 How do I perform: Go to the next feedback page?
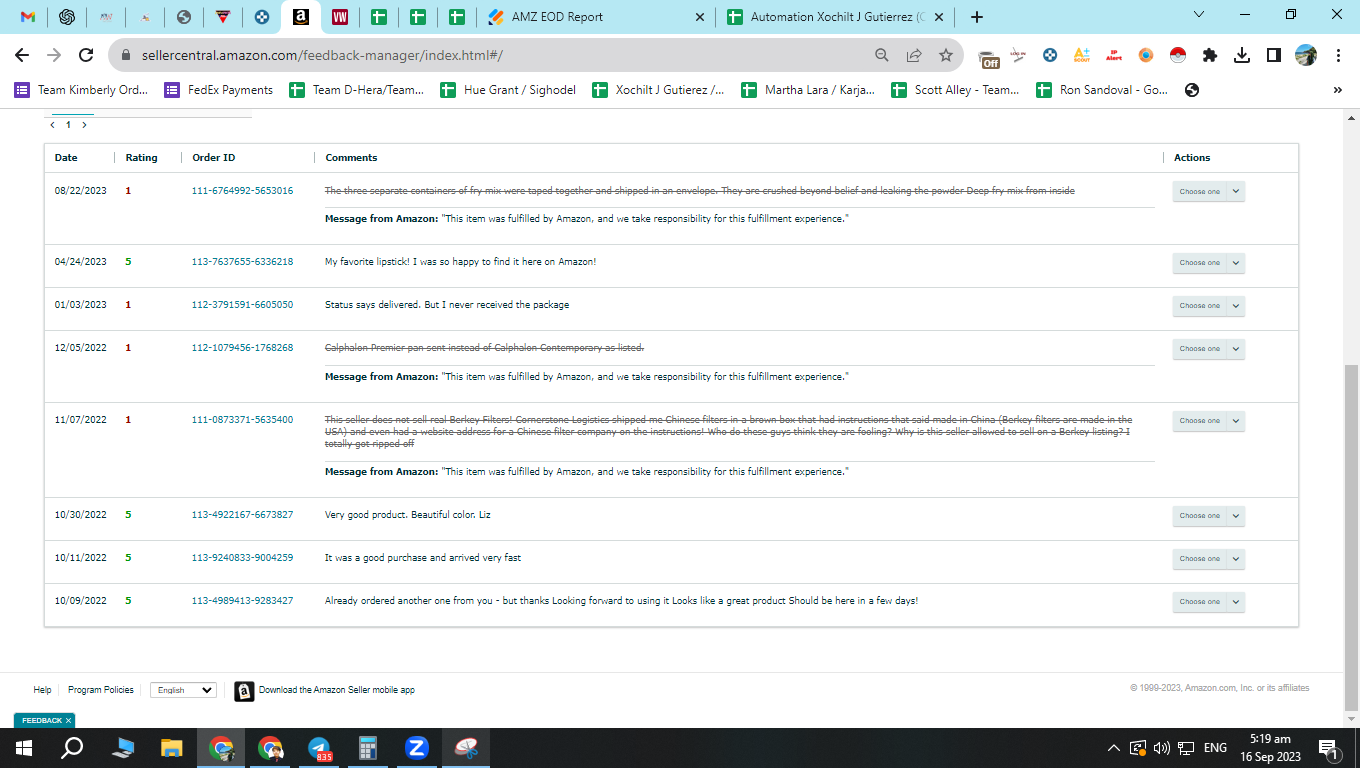point(84,125)
